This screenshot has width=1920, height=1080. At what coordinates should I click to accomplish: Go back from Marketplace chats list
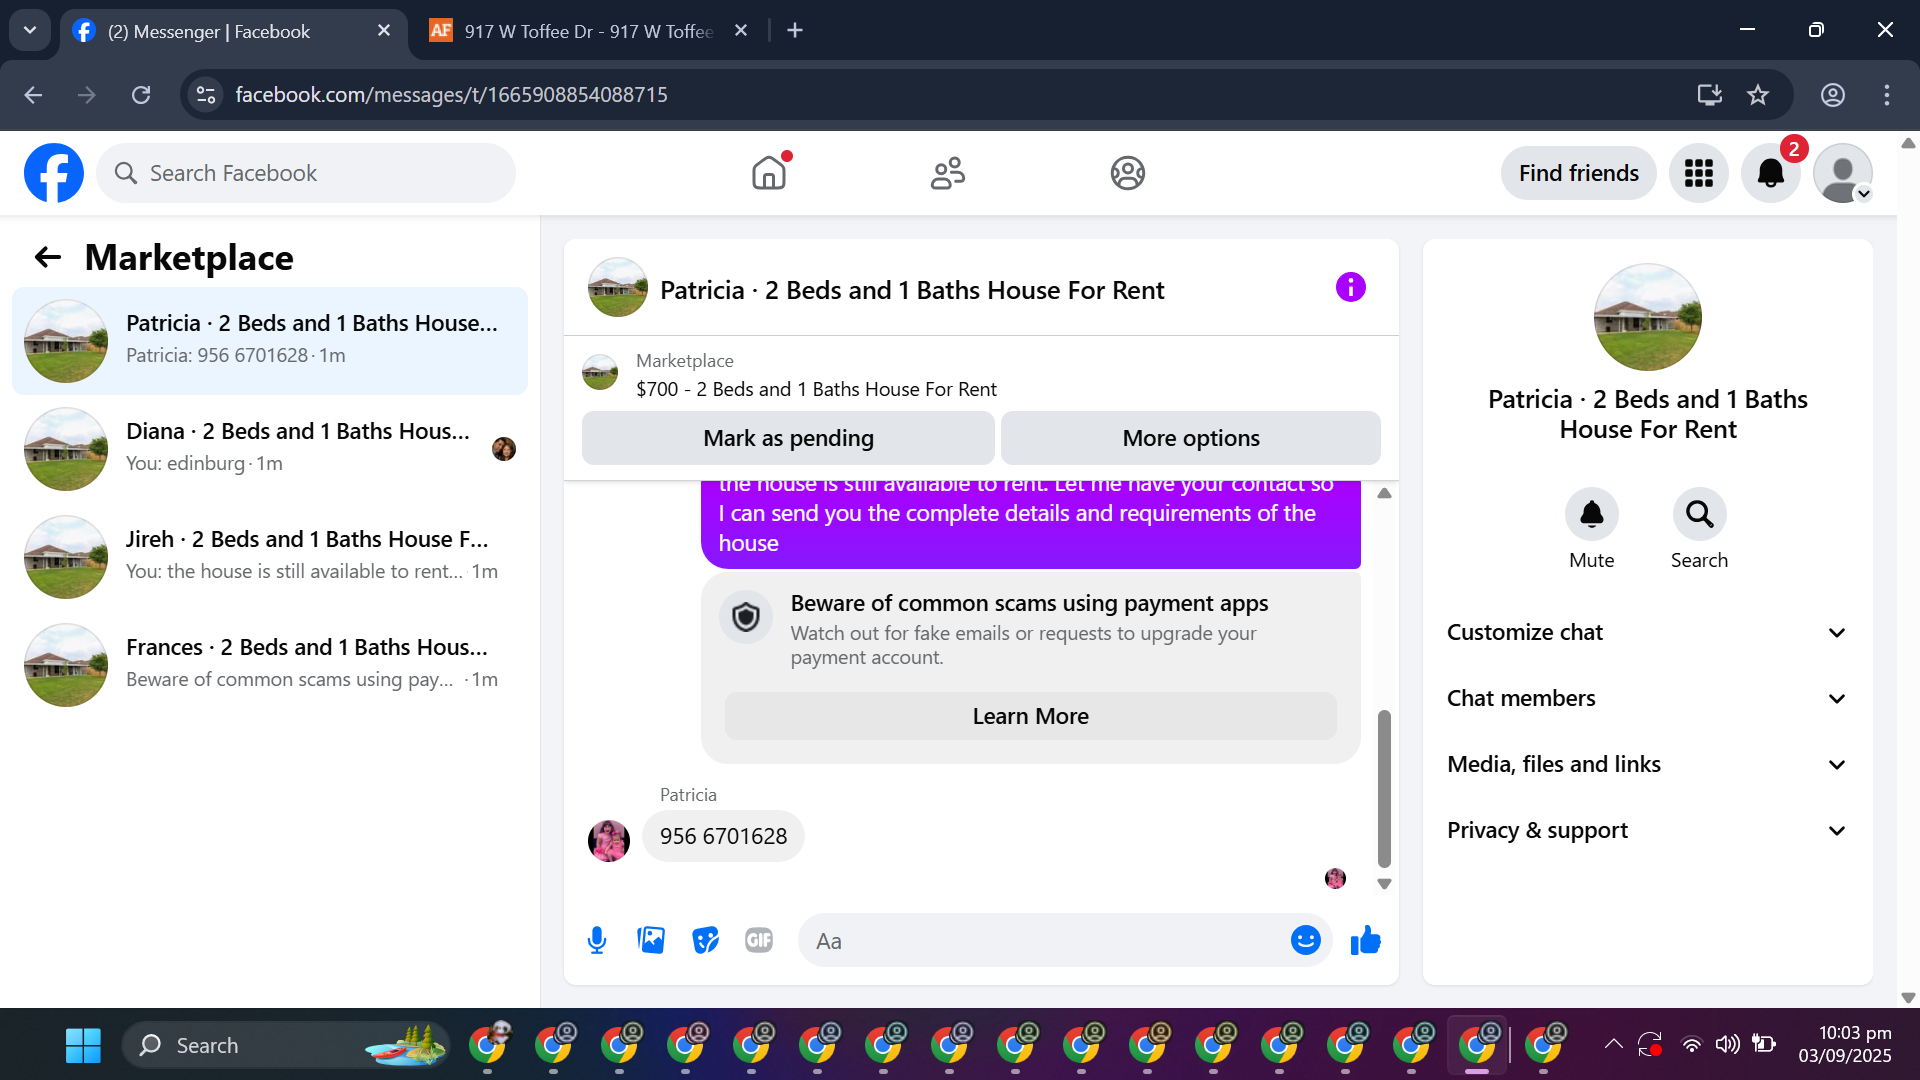pyautogui.click(x=48, y=258)
